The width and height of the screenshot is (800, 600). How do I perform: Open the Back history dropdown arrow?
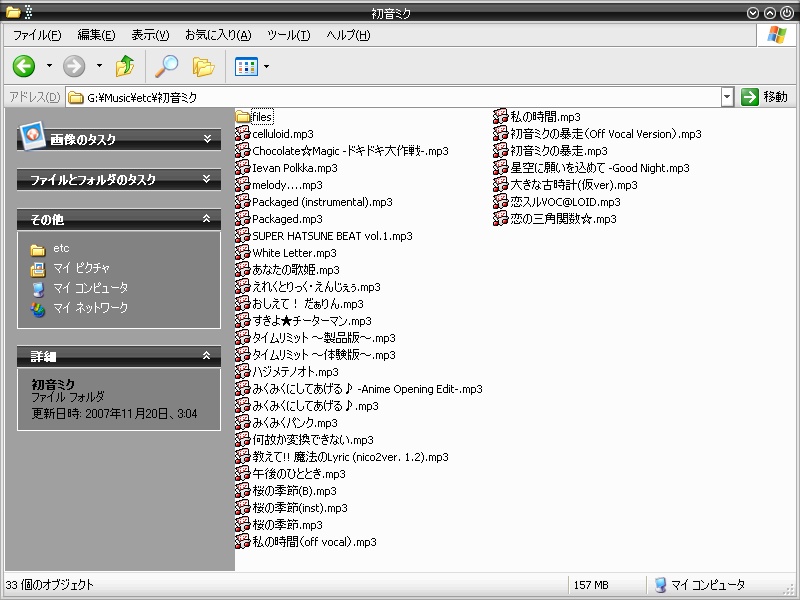[49, 66]
